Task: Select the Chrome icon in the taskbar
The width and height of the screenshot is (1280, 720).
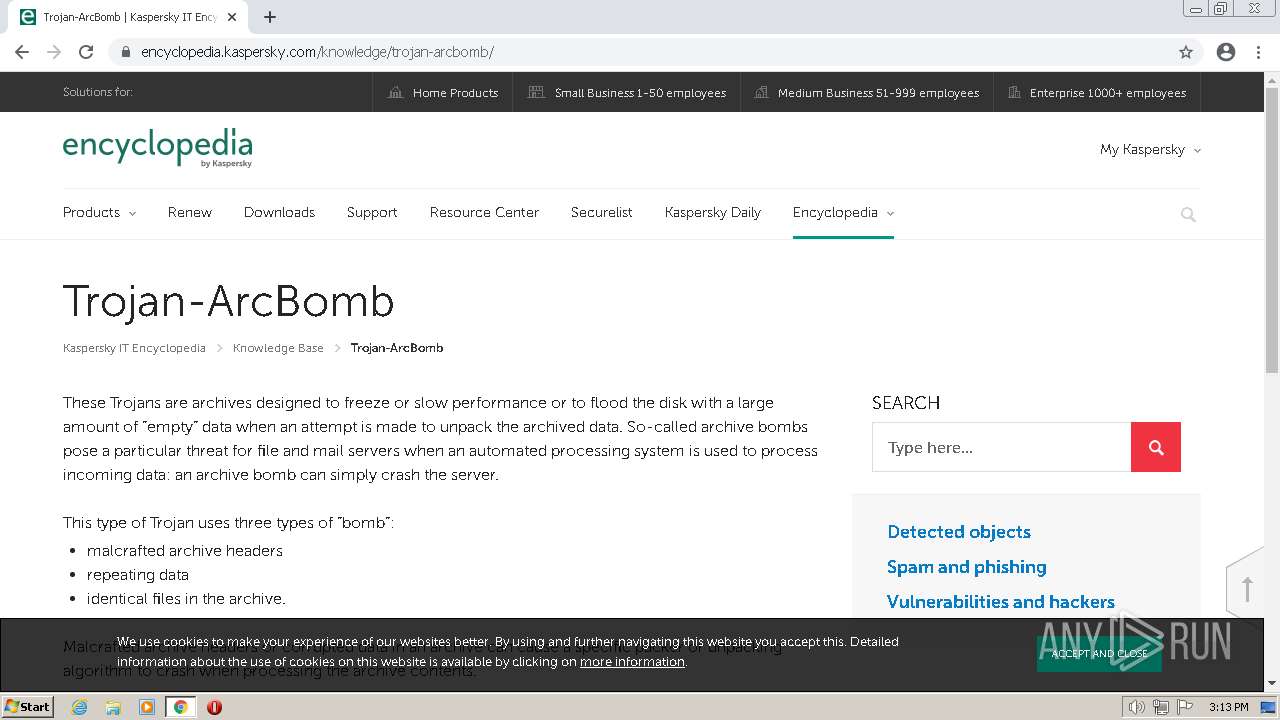Action: coord(180,707)
